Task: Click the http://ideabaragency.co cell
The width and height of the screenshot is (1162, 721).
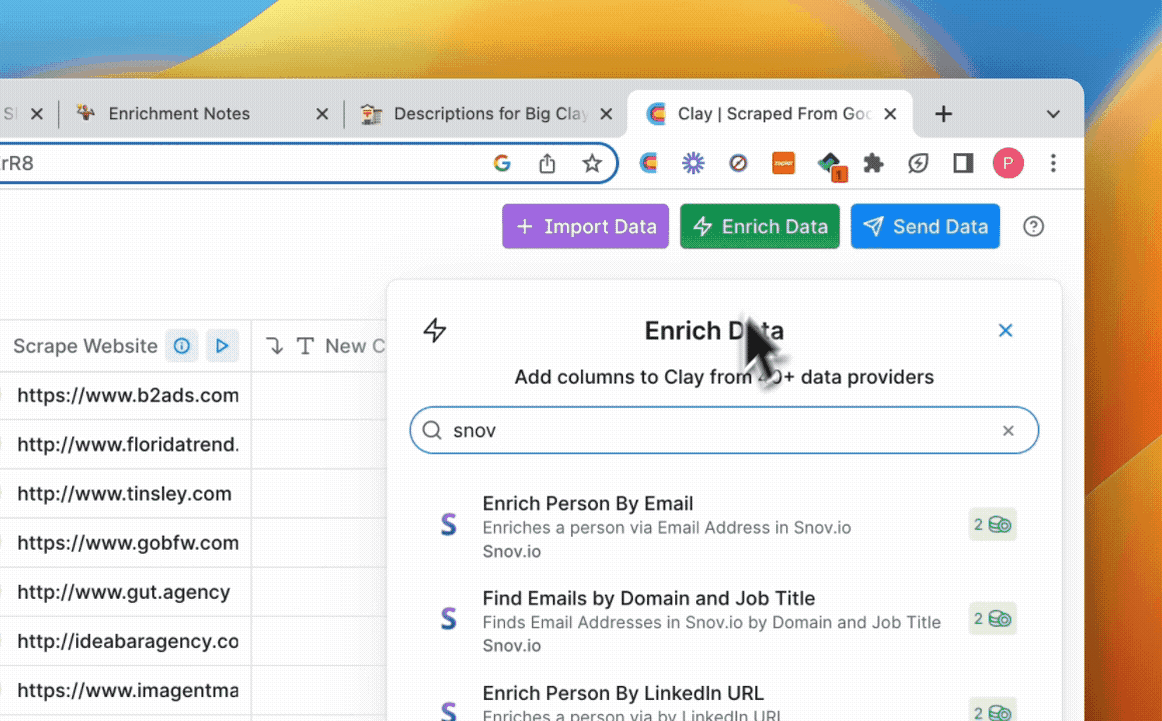Action: [x=124, y=641]
